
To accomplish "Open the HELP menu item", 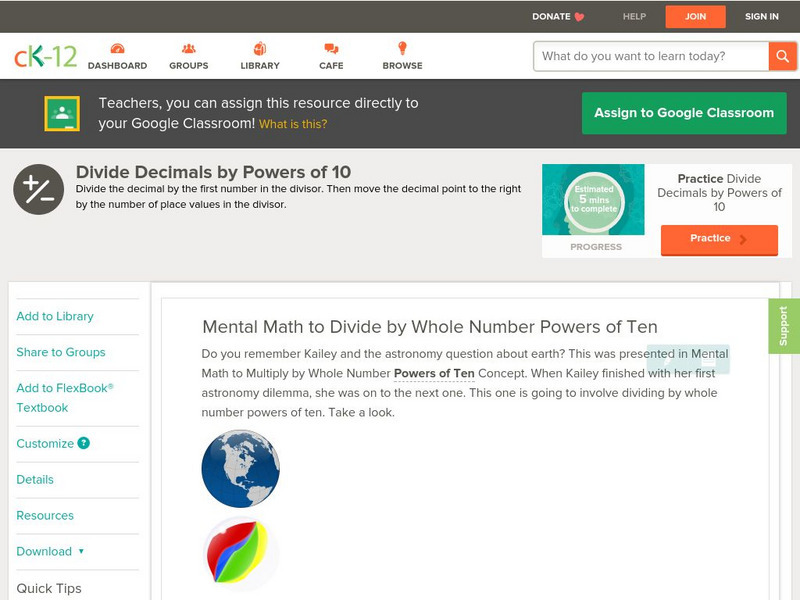I will 634,16.
